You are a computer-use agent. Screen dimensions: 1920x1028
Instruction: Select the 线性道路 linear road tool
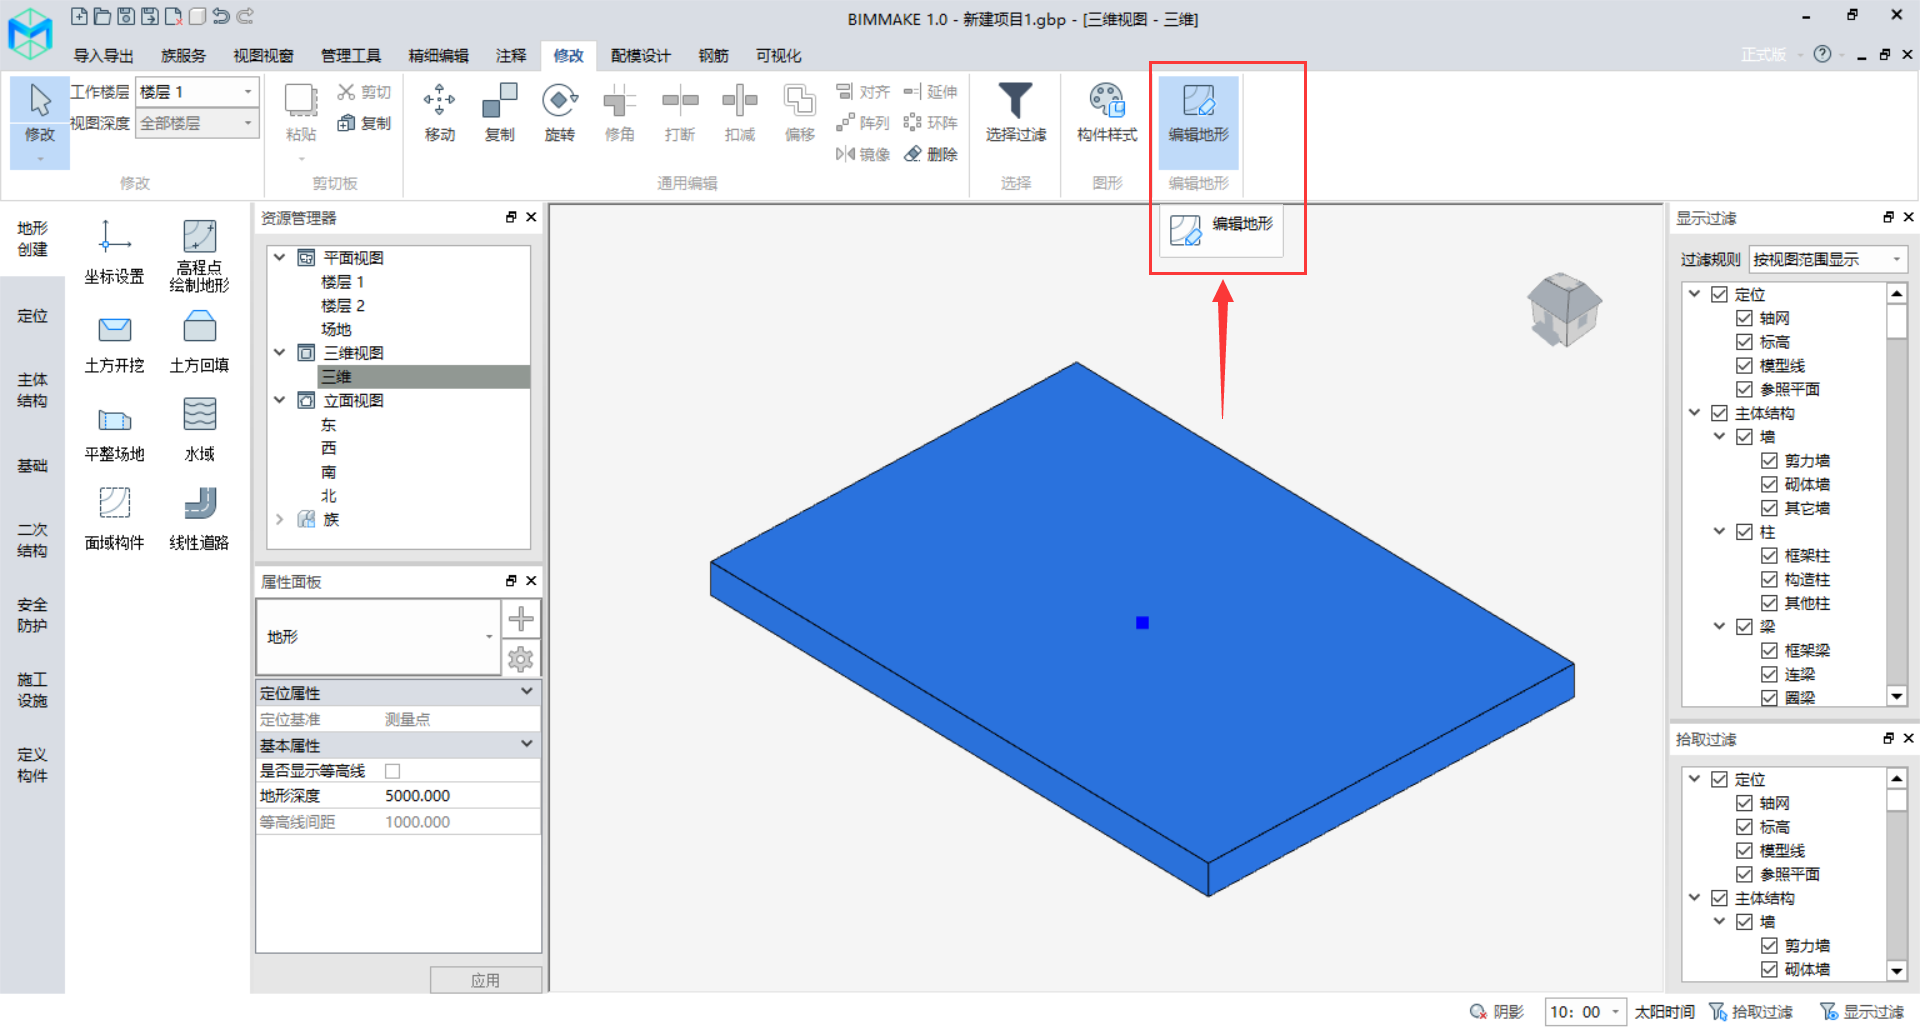click(199, 519)
